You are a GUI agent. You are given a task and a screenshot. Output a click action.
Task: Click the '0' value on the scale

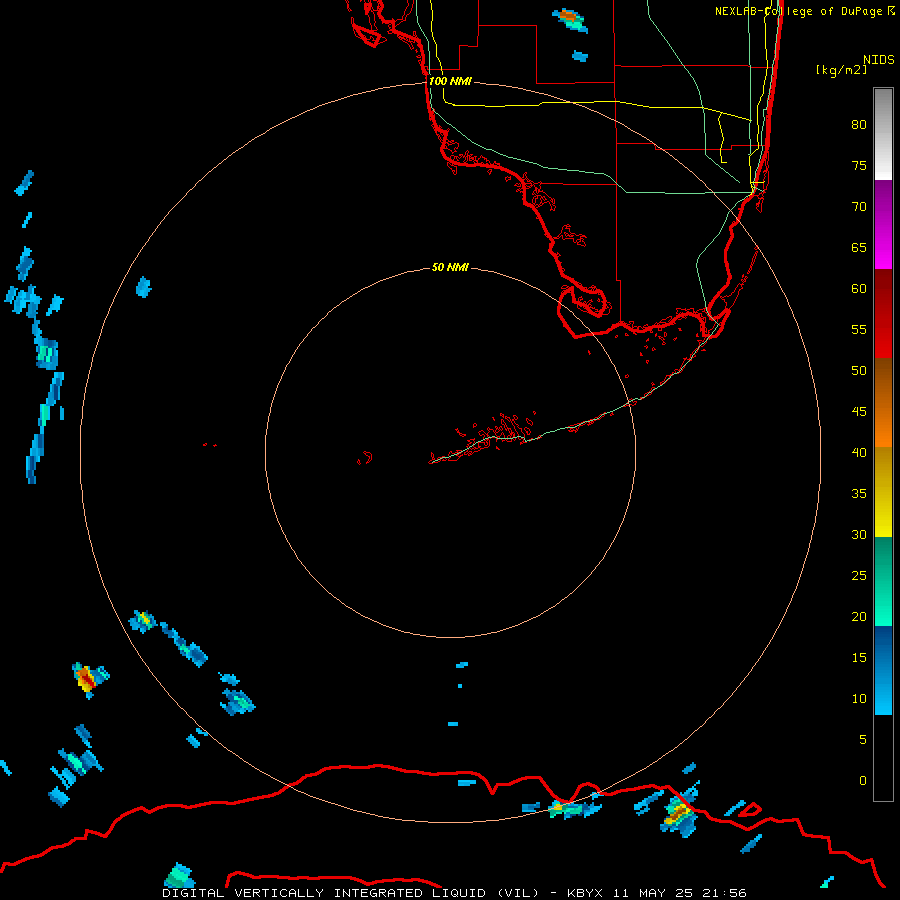[x=863, y=781]
